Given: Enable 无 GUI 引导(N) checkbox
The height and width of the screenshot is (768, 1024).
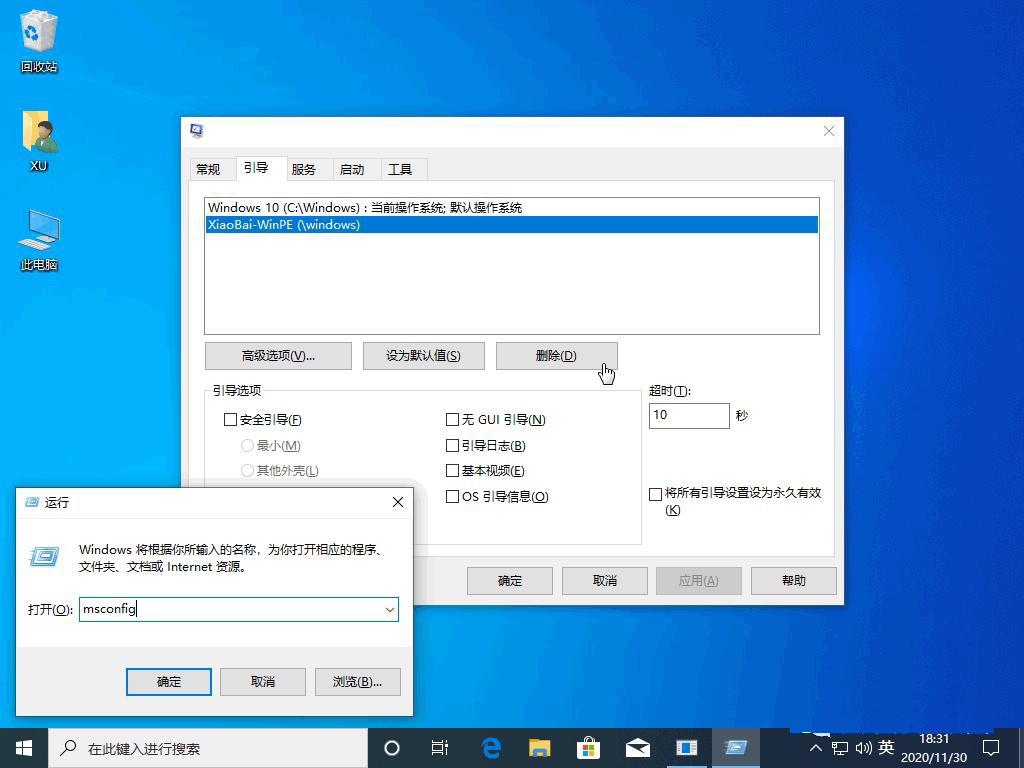Looking at the screenshot, I should [452, 419].
